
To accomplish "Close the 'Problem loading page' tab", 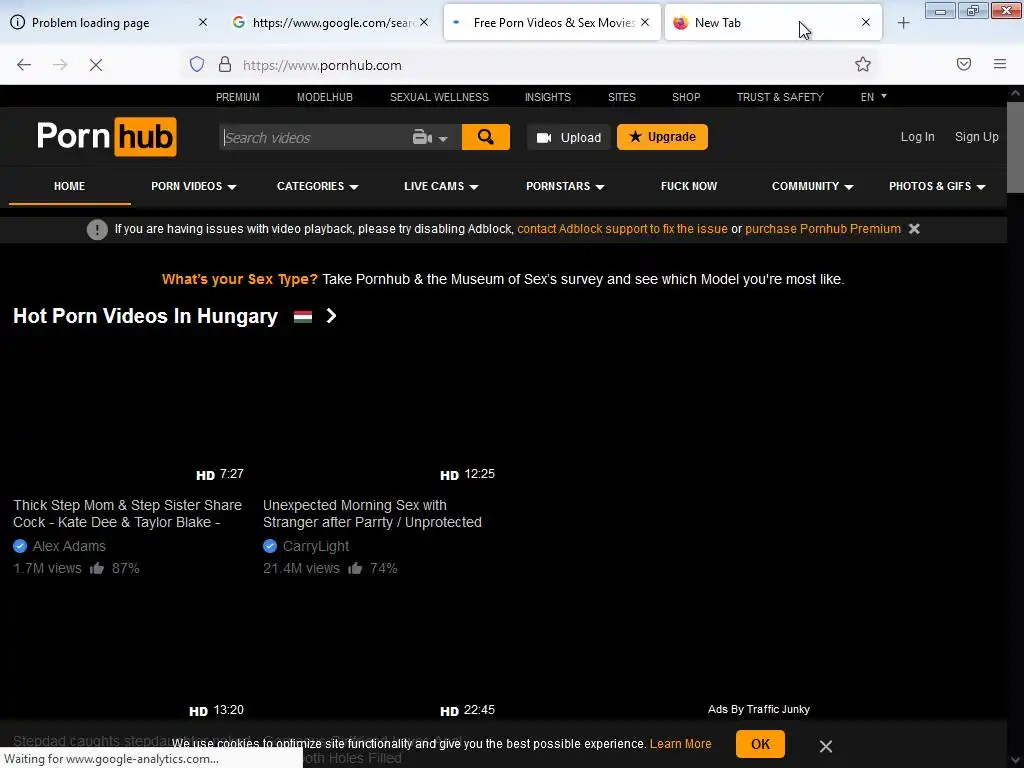I will pyautogui.click(x=202, y=22).
